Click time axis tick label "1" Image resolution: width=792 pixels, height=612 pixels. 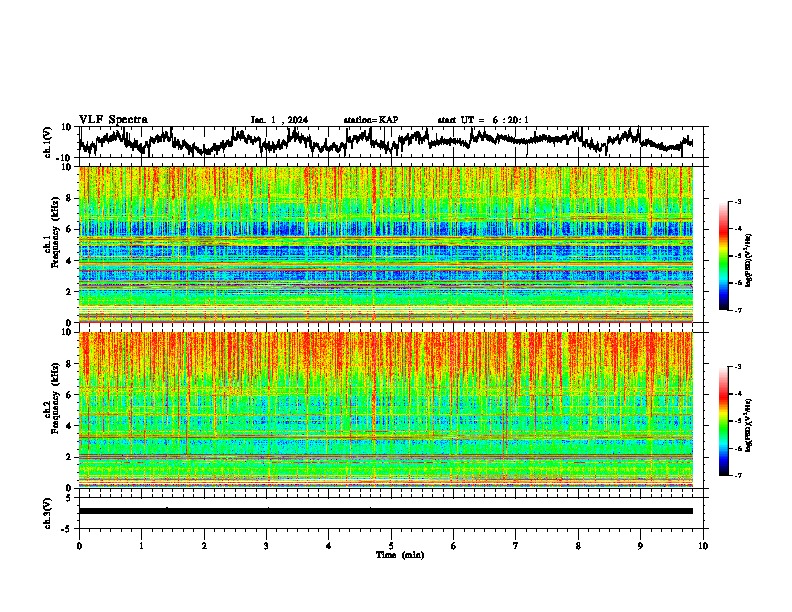(x=141, y=546)
